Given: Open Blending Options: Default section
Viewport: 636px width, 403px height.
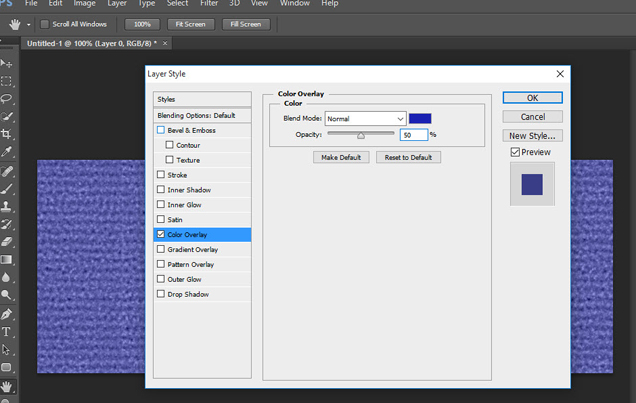Looking at the screenshot, I should [x=196, y=115].
